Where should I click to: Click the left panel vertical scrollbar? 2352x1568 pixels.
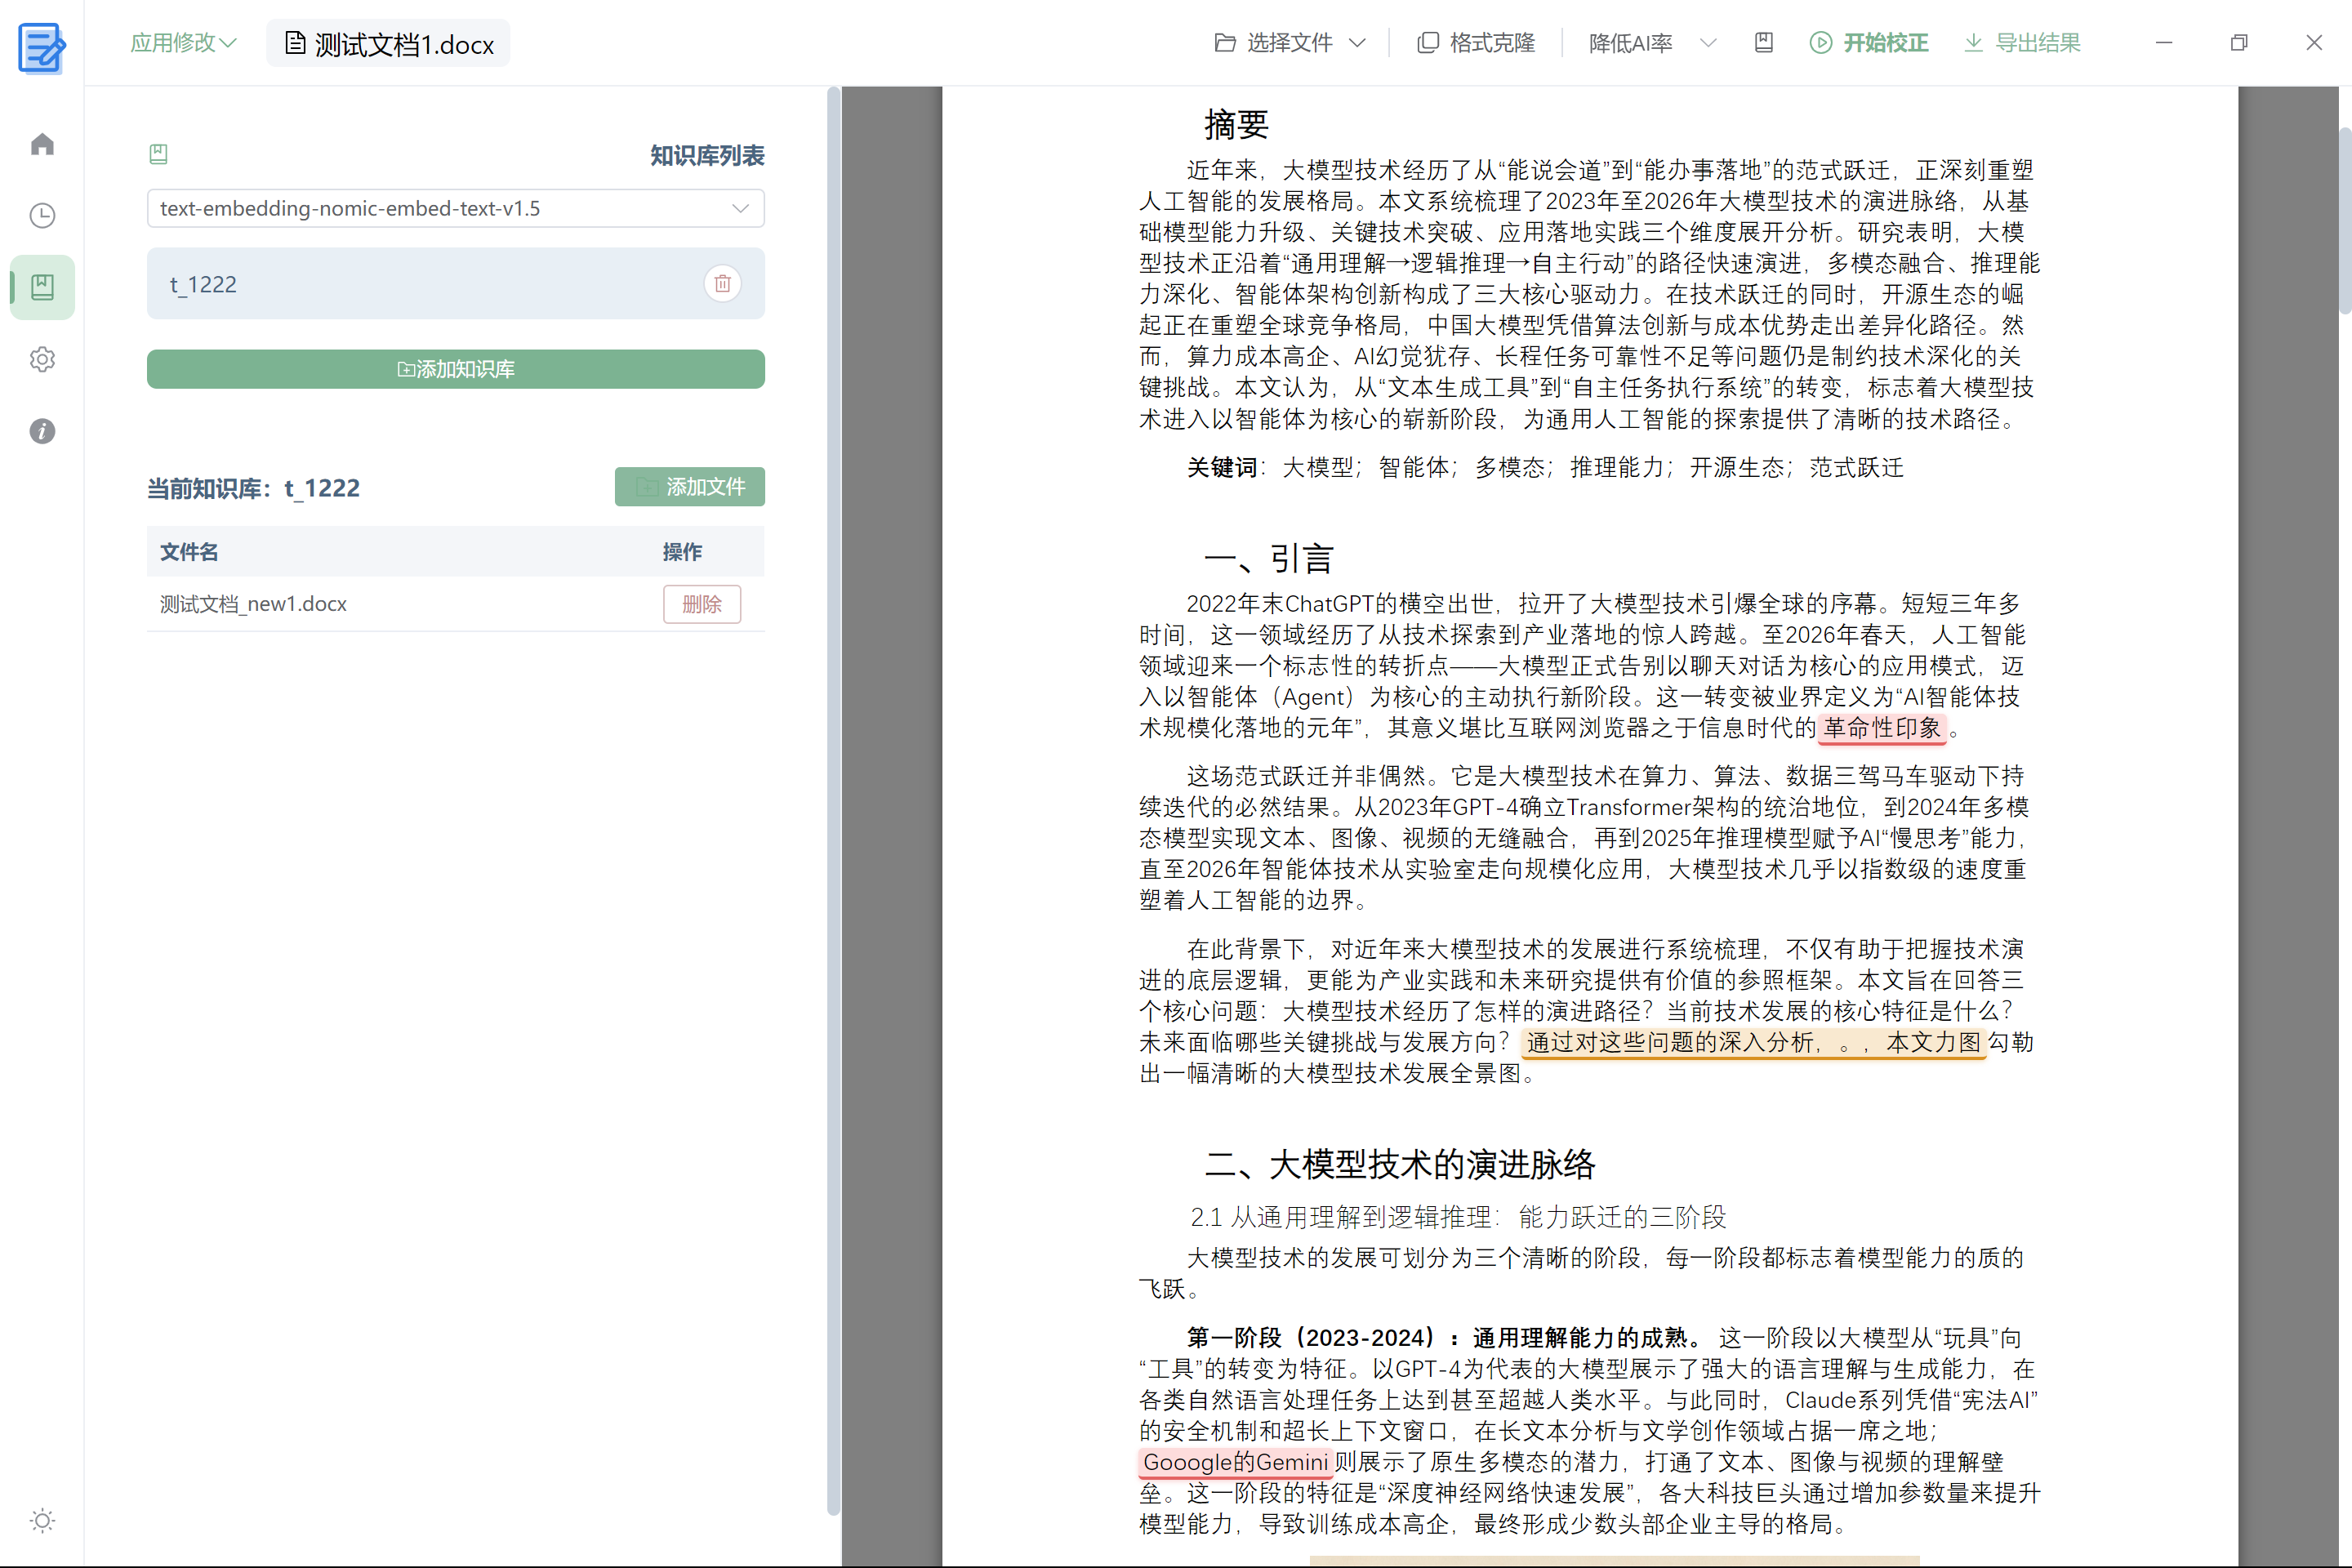(834, 800)
